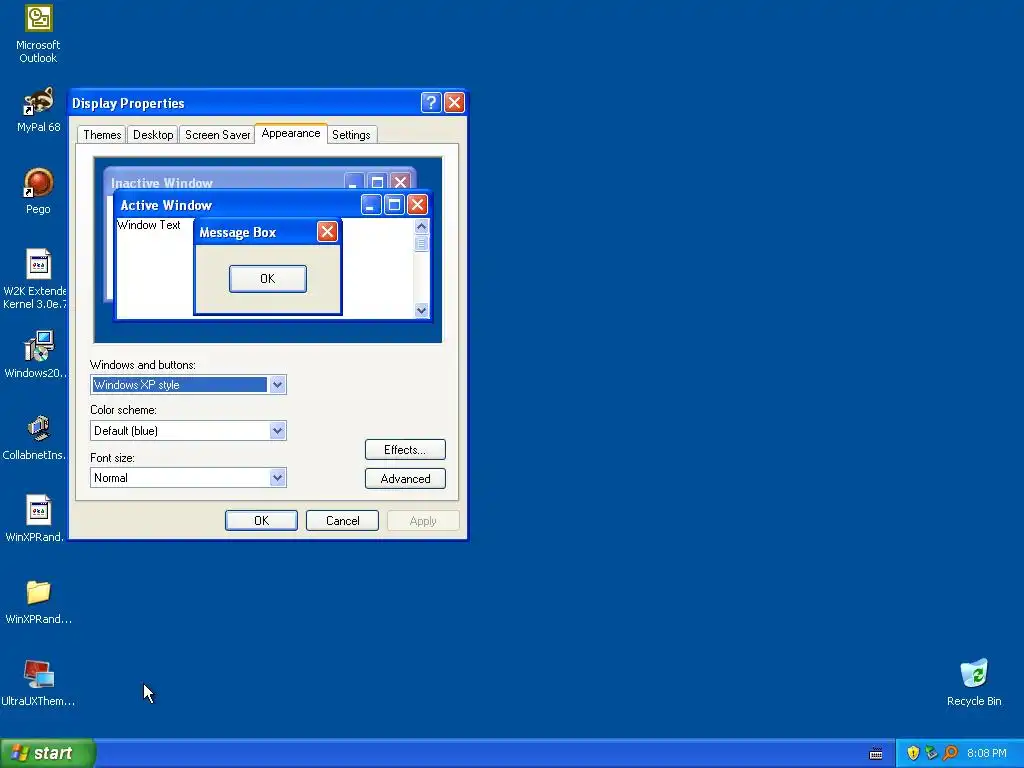Click the help question mark button

[x=431, y=103]
